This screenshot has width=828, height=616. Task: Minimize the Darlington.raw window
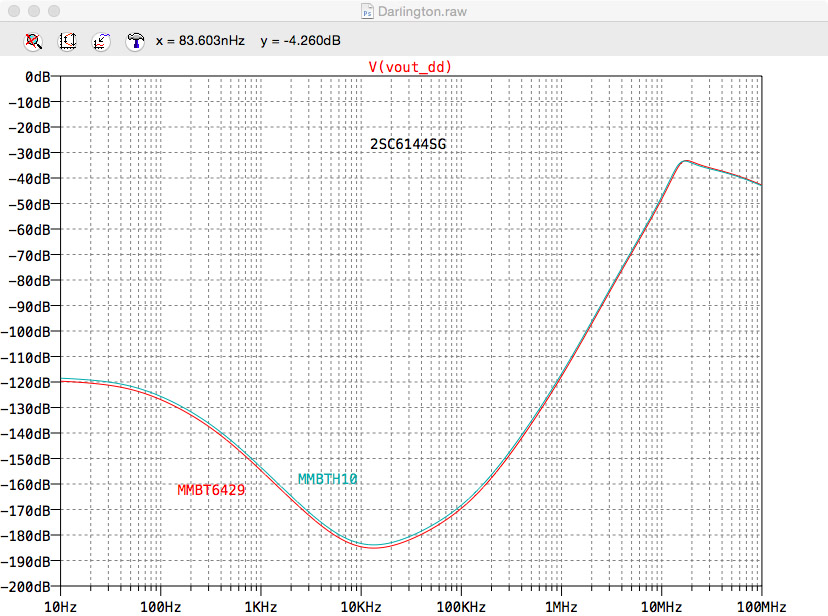(34, 11)
